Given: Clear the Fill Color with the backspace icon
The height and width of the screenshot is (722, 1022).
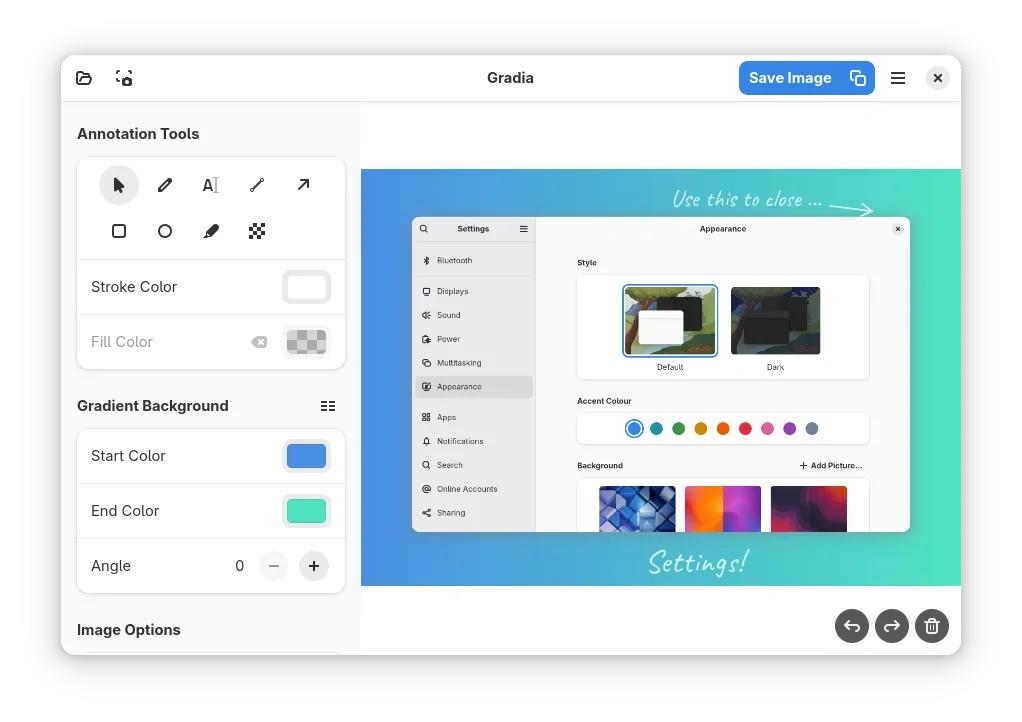Looking at the screenshot, I should pyautogui.click(x=259, y=342).
